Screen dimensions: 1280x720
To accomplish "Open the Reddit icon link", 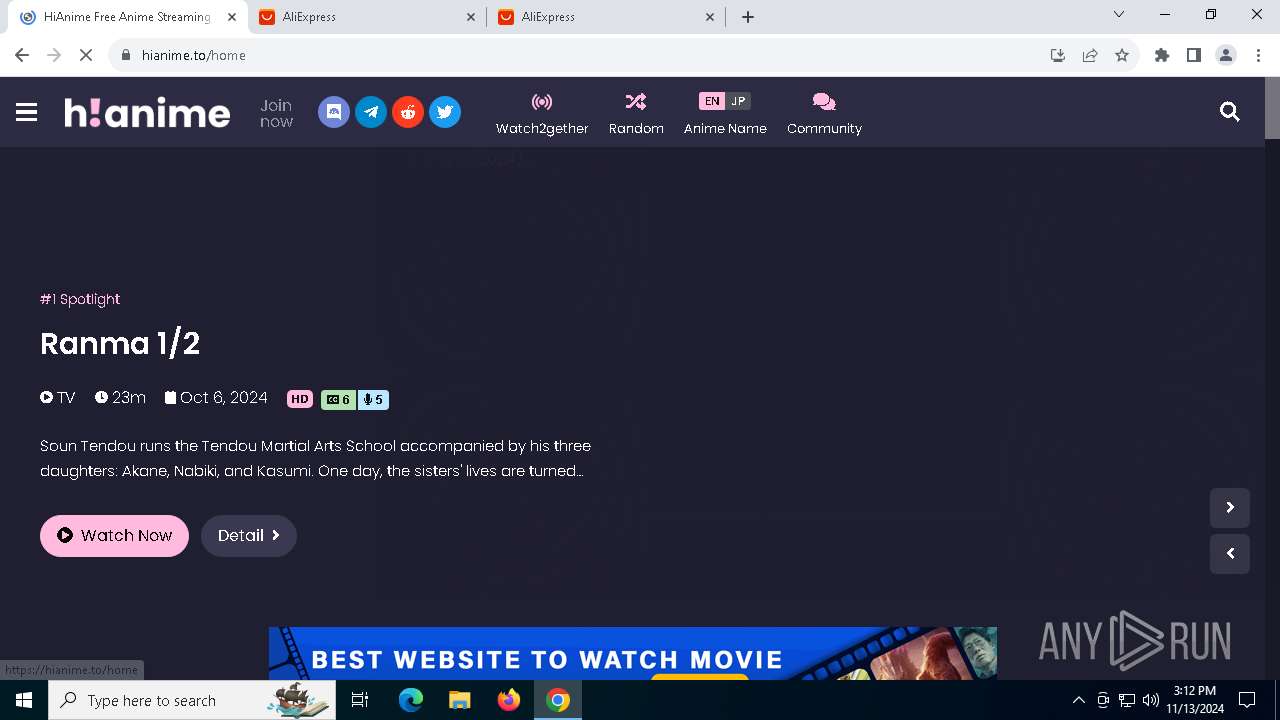I will (408, 112).
